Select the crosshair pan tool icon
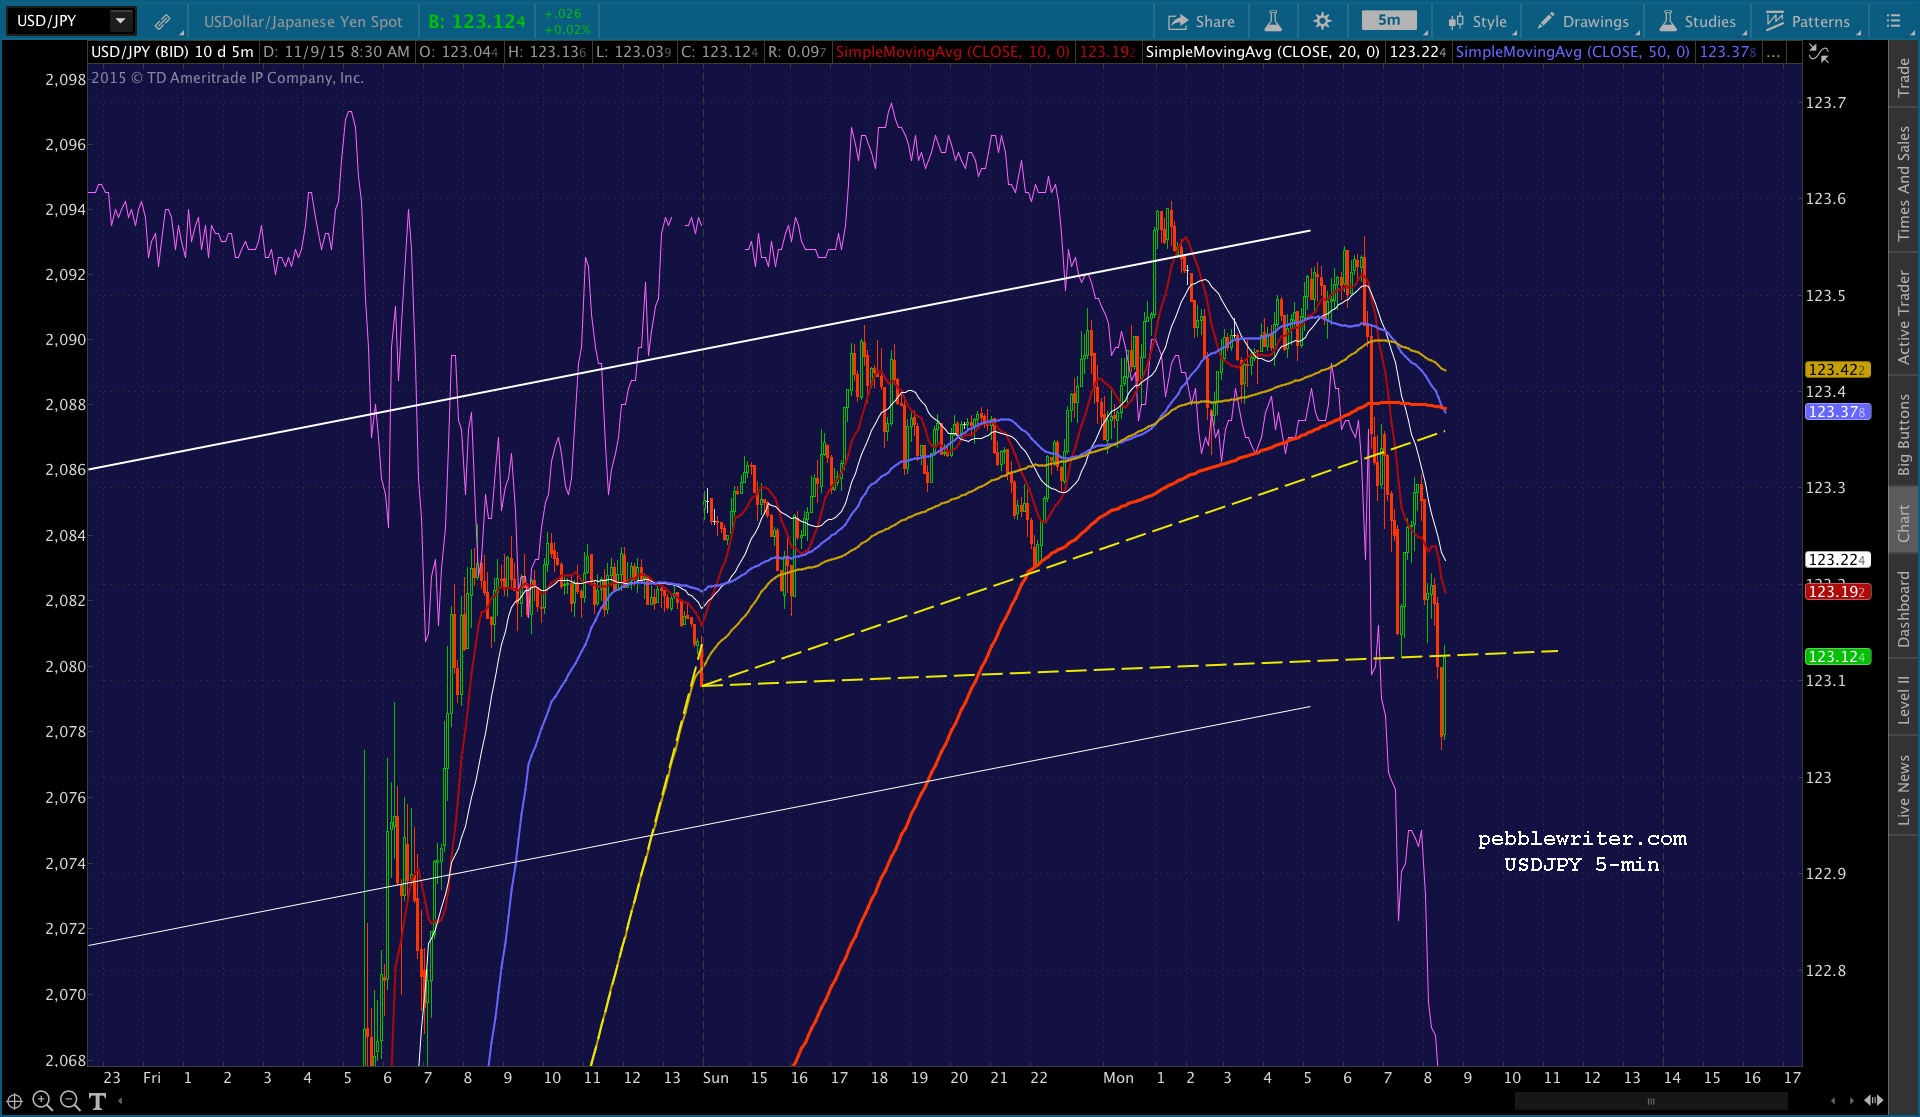1920x1117 pixels. tap(15, 1101)
